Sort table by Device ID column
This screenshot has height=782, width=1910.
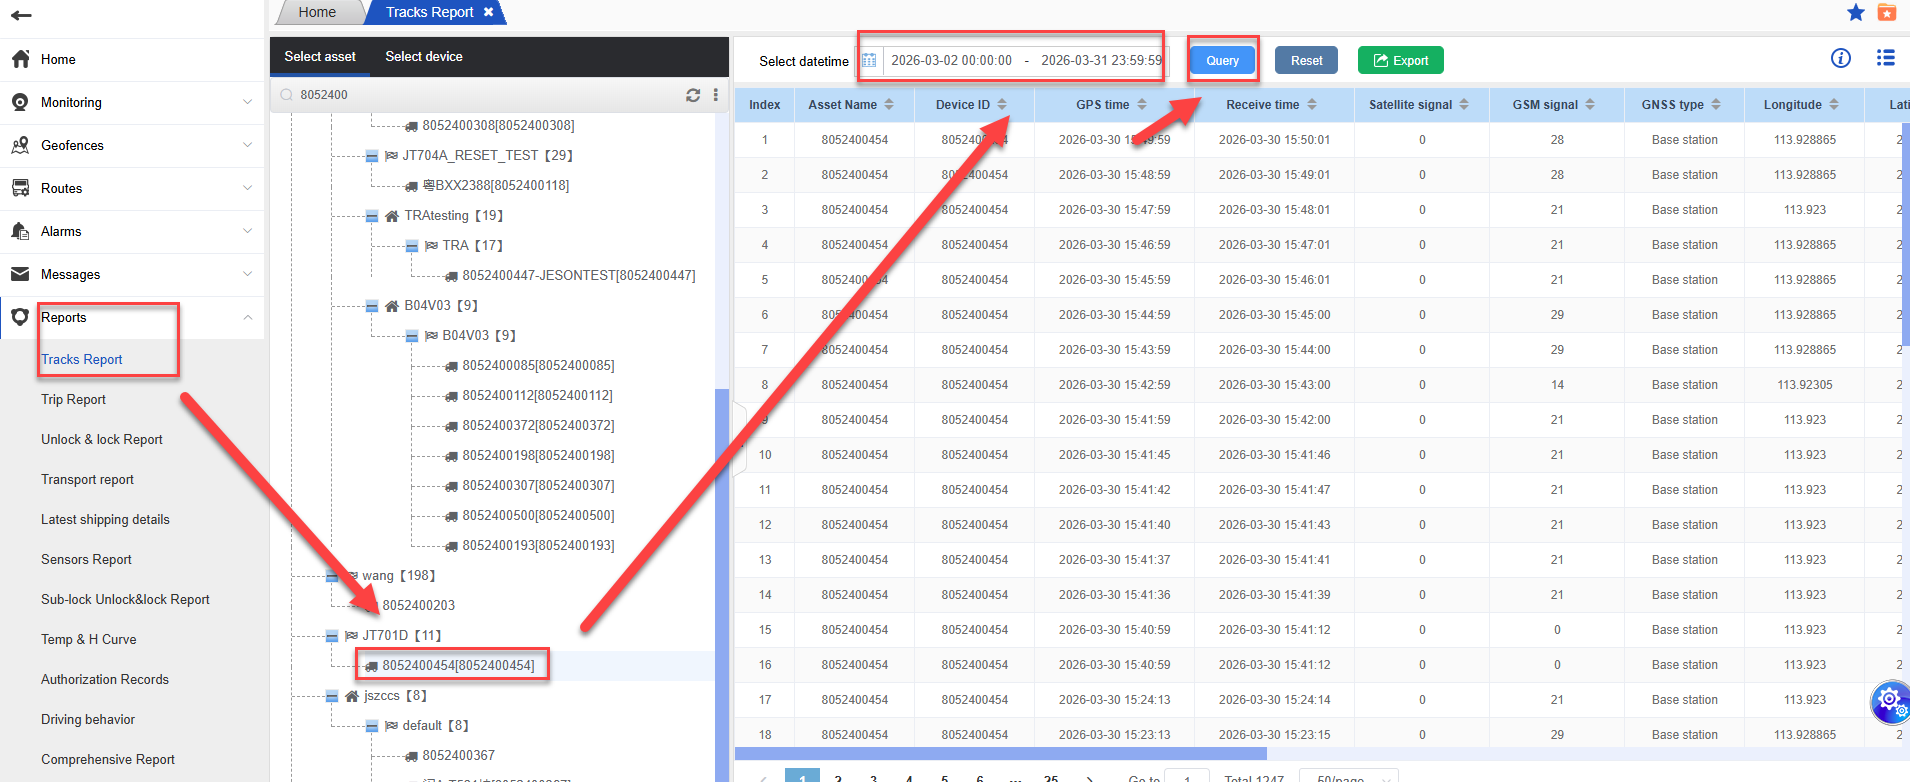(x=1001, y=105)
